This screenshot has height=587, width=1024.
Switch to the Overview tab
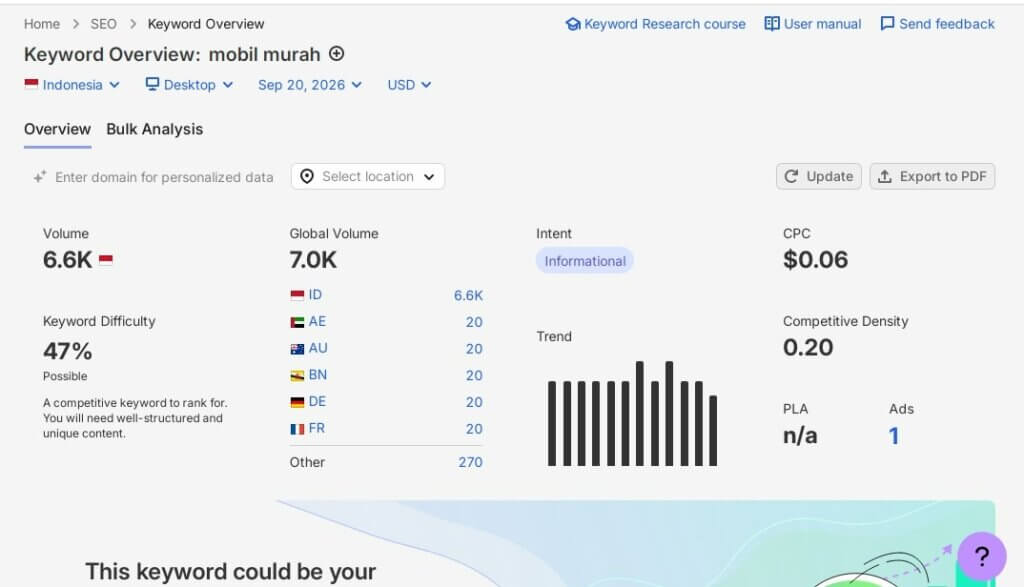coord(57,129)
